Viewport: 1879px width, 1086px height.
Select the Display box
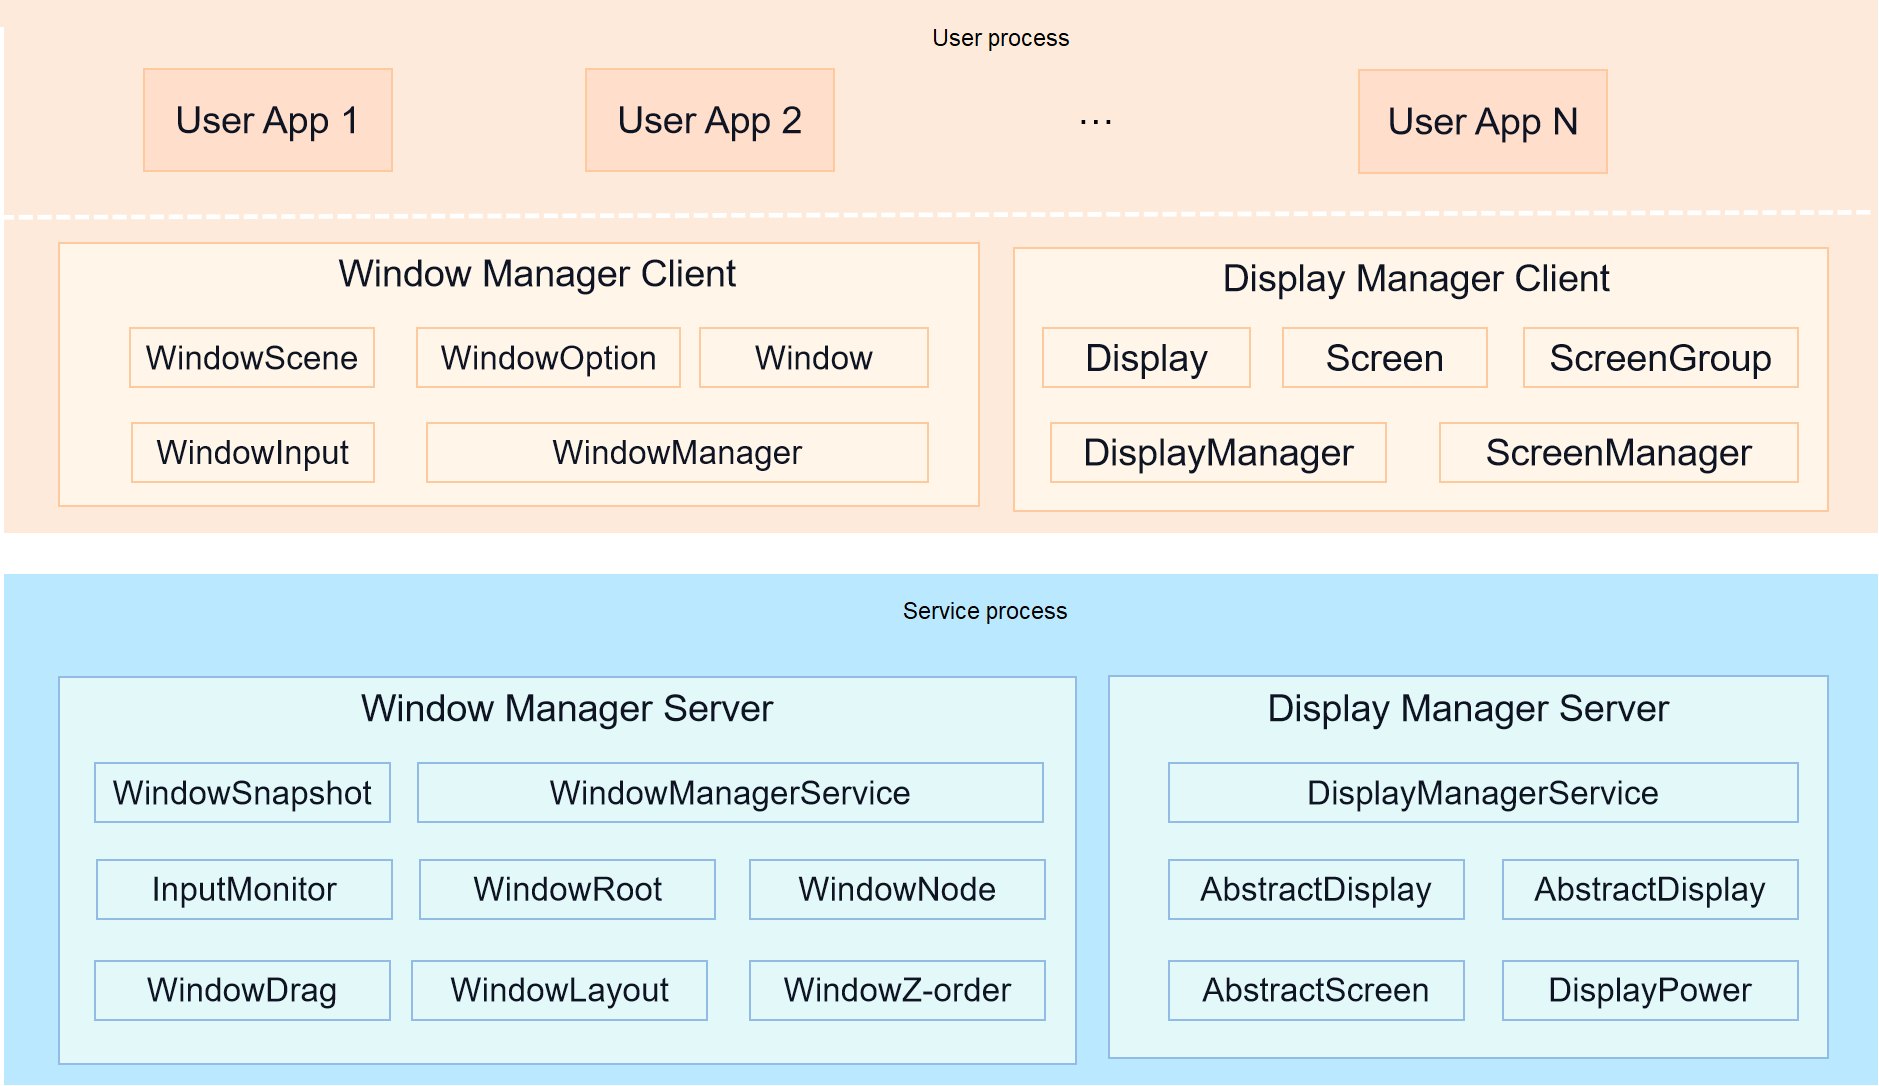click(1146, 358)
